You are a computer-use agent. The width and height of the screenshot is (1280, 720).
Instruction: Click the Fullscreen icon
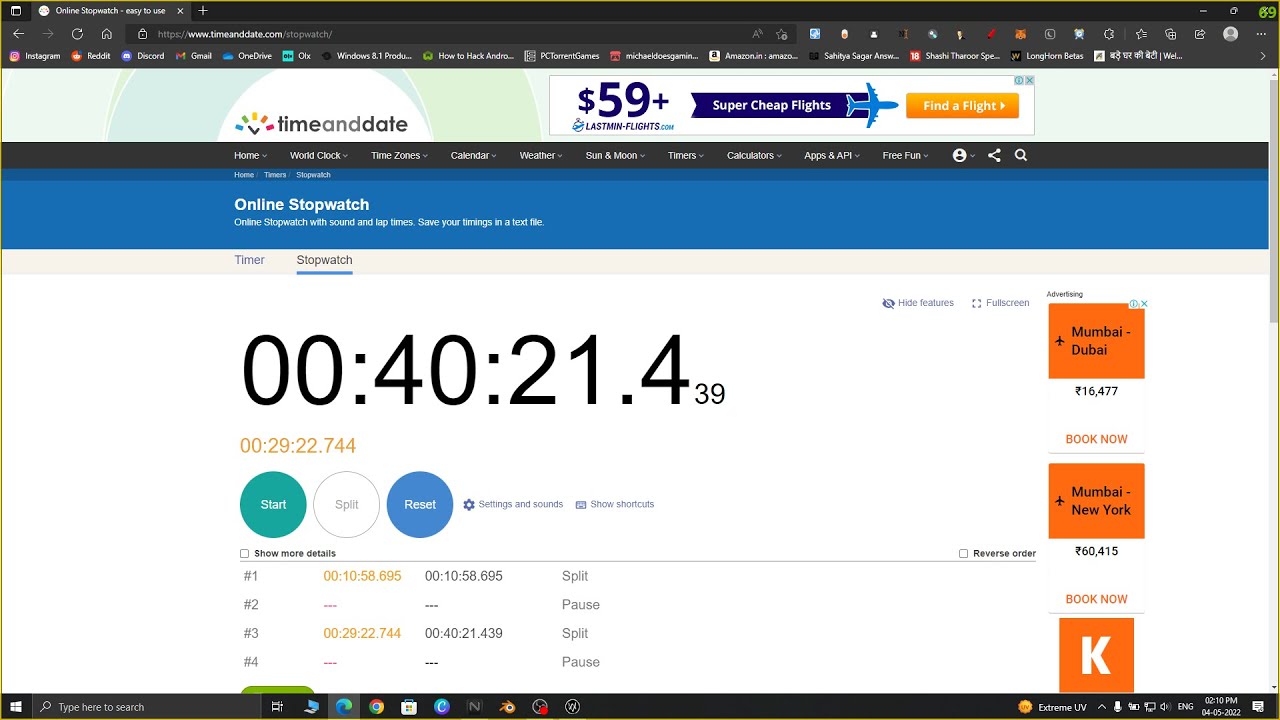tap(977, 303)
